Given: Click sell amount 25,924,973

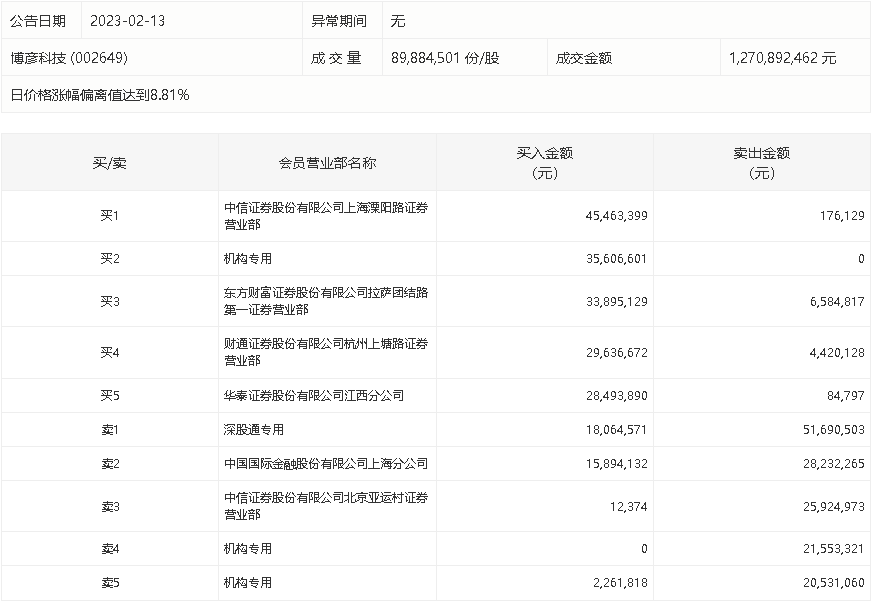Looking at the screenshot, I should (x=834, y=507).
